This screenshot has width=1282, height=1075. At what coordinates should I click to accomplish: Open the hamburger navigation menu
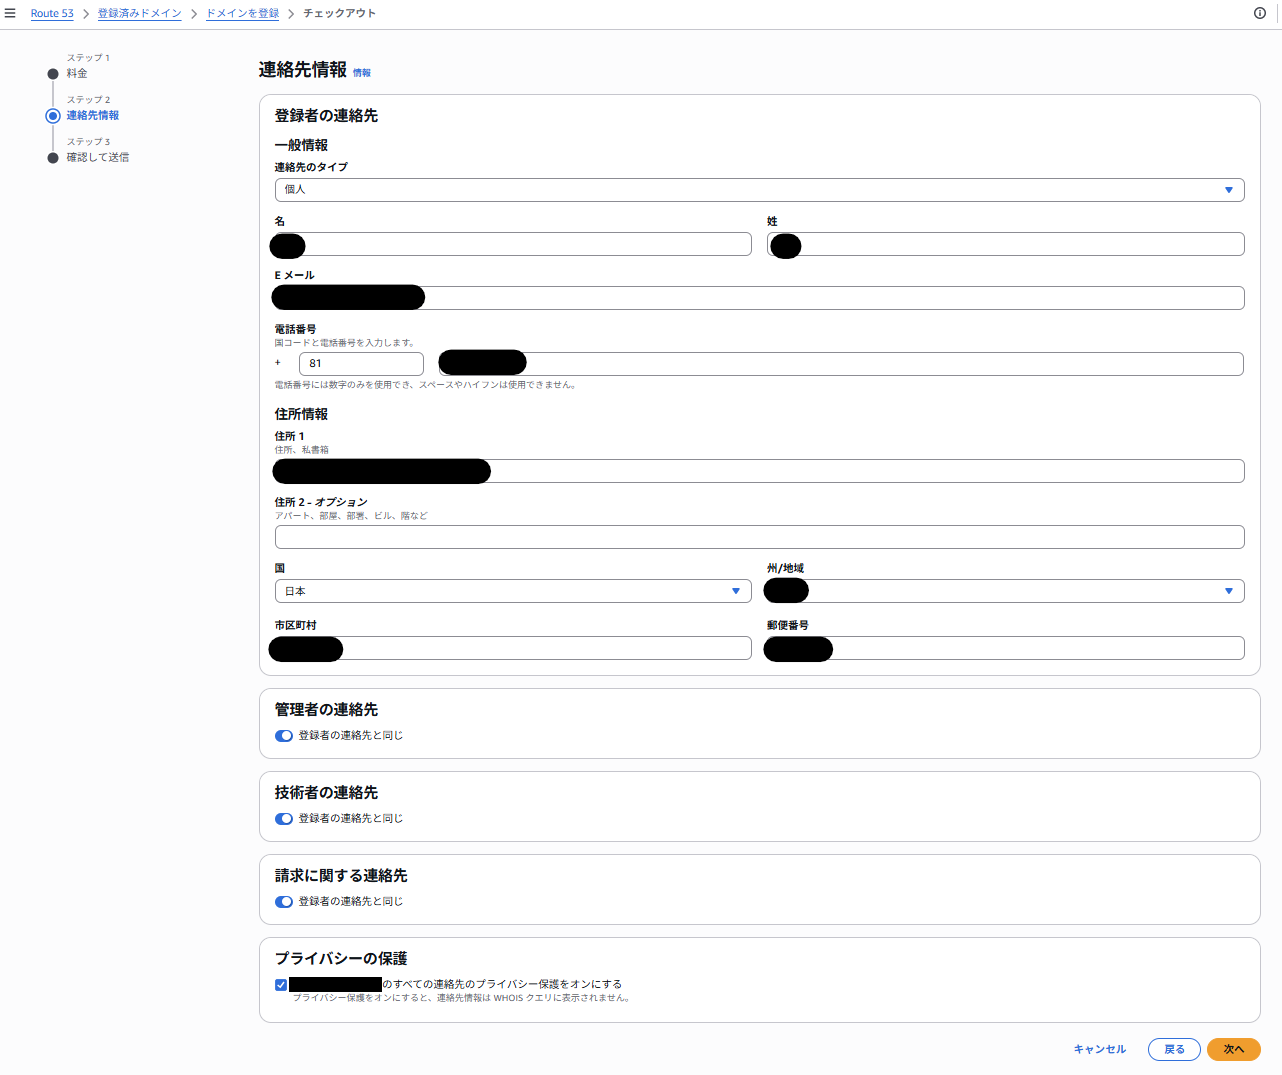pos(10,13)
